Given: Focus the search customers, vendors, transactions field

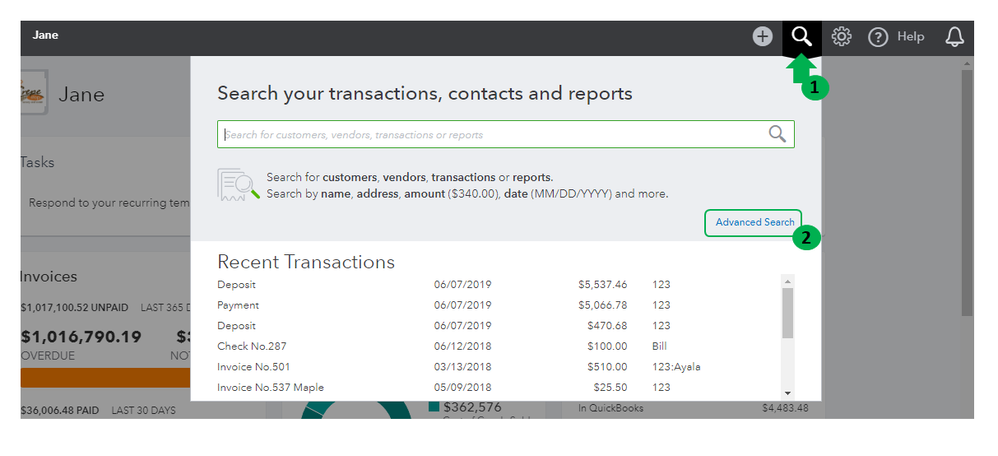Looking at the screenshot, I should tap(490, 134).
